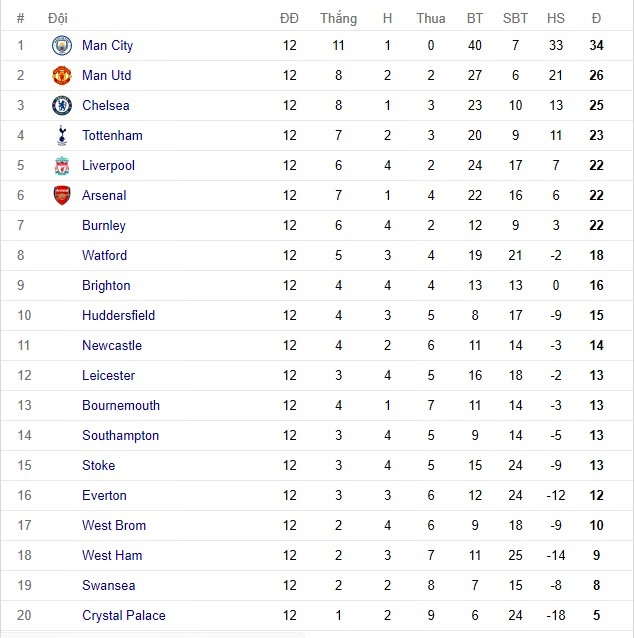
Task: Click the SBT column header
Action: [515, 18]
